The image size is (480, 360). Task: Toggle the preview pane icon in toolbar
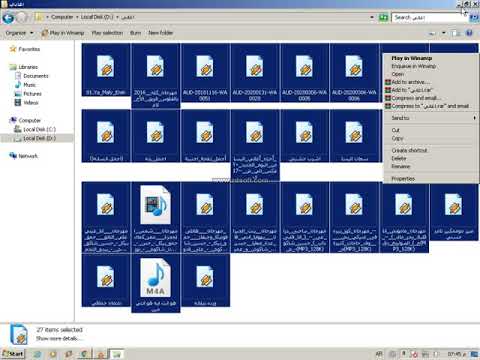(x=455, y=33)
